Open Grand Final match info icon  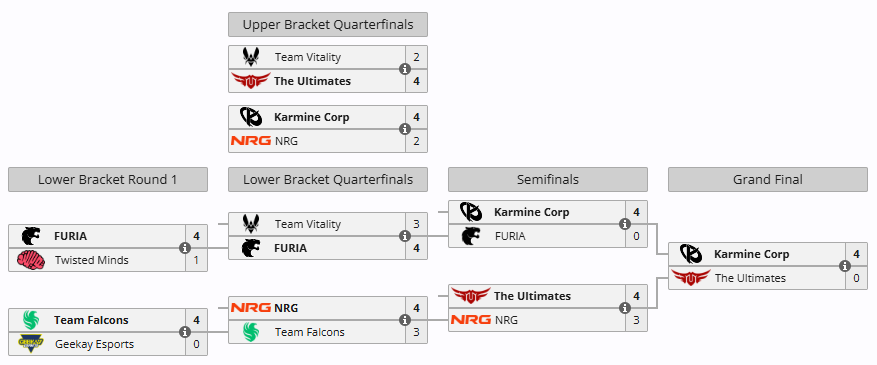845,266
